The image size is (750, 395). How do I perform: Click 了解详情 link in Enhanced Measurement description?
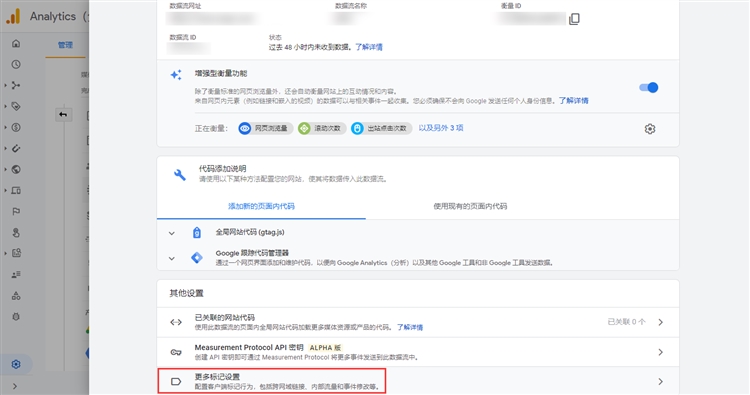pyautogui.click(x=574, y=100)
